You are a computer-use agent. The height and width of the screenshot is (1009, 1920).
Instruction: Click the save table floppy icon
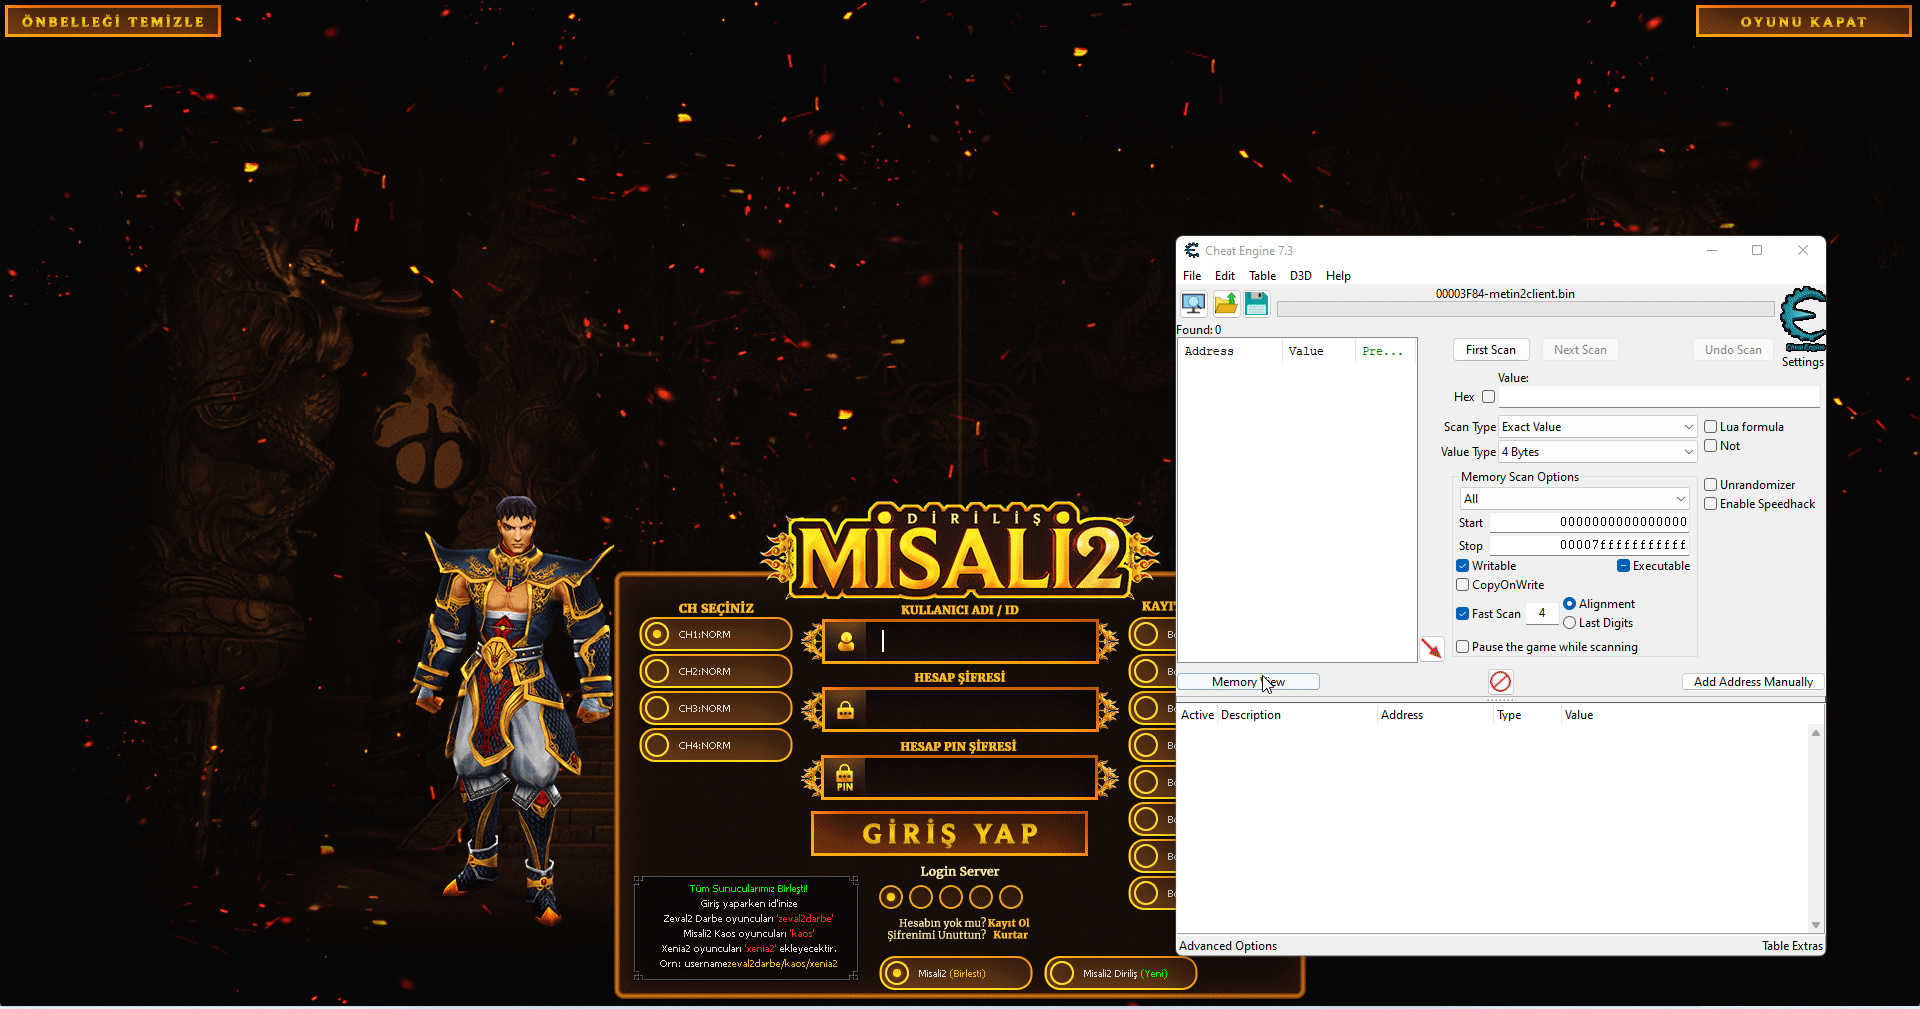[1257, 304]
